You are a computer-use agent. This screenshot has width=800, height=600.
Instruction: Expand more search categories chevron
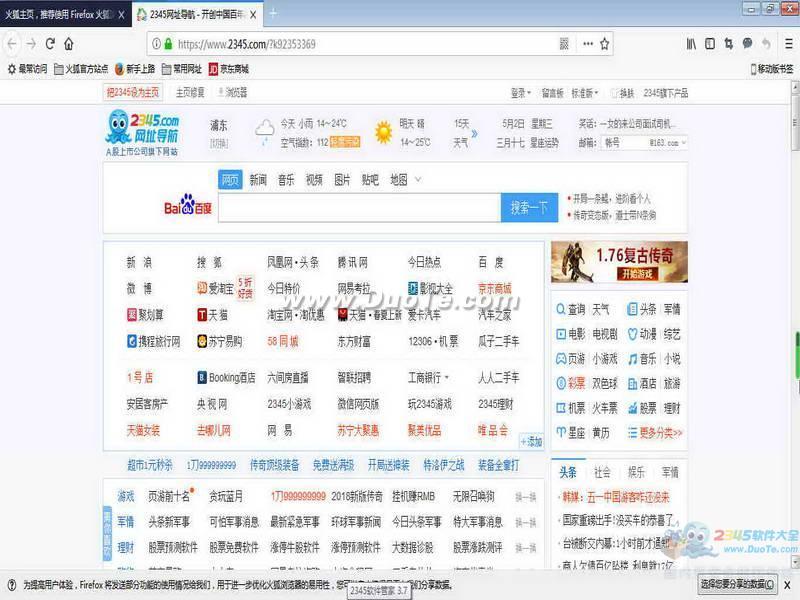pyautogui.click(x=418, y=180)
